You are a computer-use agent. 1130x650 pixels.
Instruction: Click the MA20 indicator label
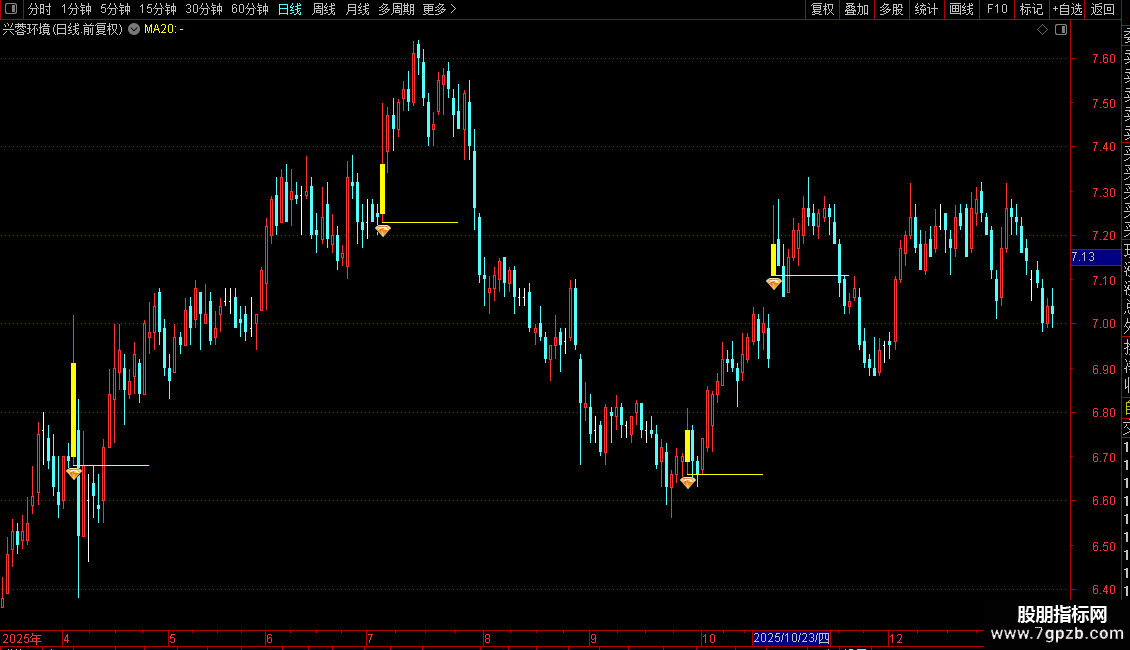(x=164, y=29)
